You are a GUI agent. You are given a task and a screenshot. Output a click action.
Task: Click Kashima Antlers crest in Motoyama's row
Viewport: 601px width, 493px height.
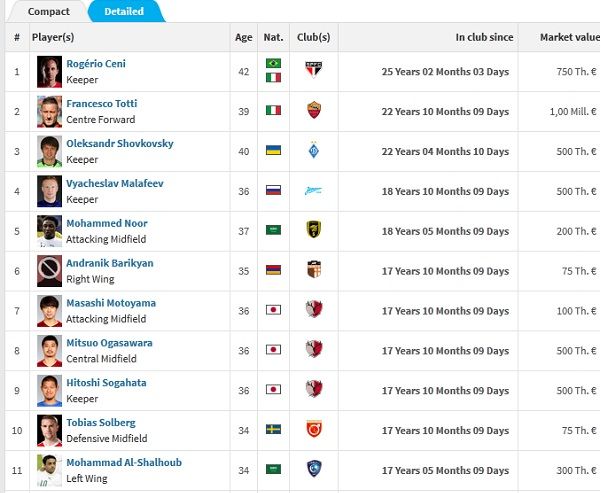(314, 310)
